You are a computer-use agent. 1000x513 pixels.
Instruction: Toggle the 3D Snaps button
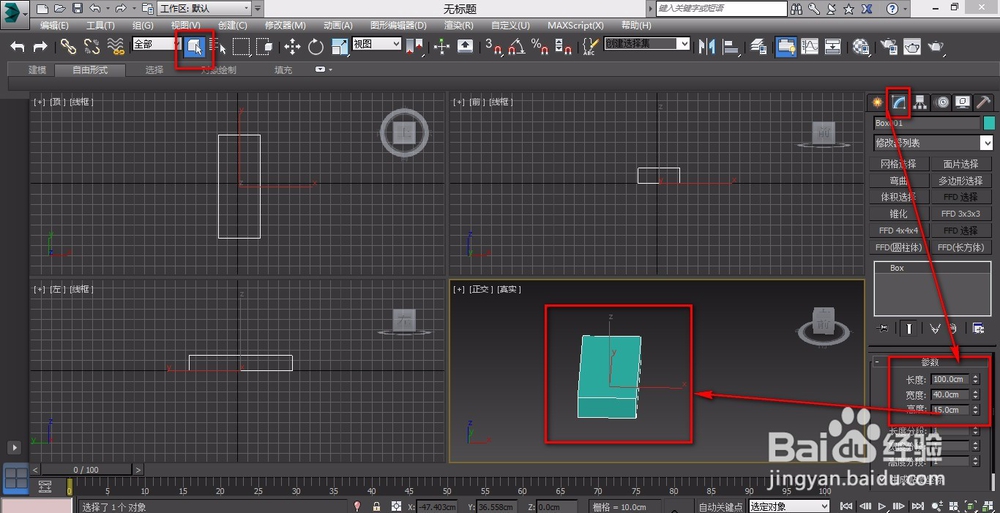click(493, 47)
